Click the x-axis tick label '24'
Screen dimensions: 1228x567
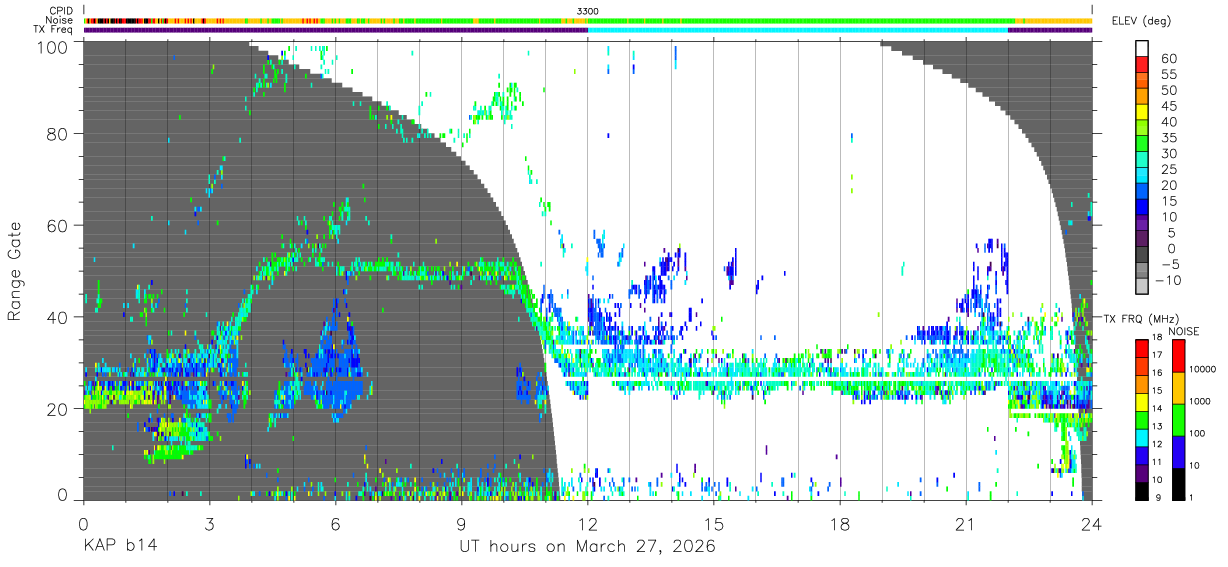tap(1092, 524)
